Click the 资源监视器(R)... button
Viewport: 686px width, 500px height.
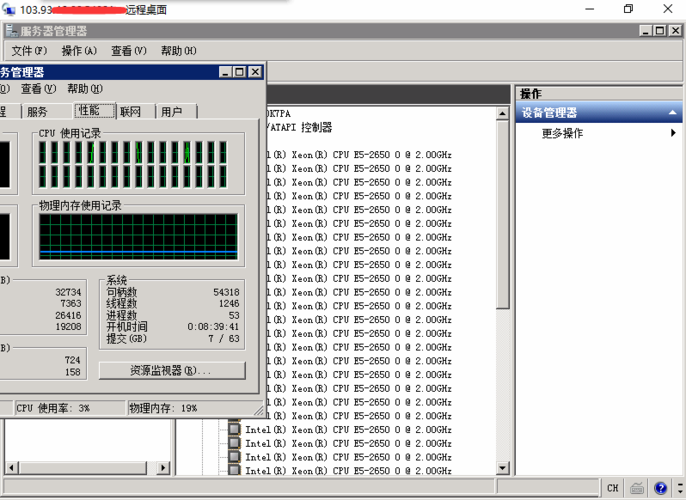click(x=172, y=371)
